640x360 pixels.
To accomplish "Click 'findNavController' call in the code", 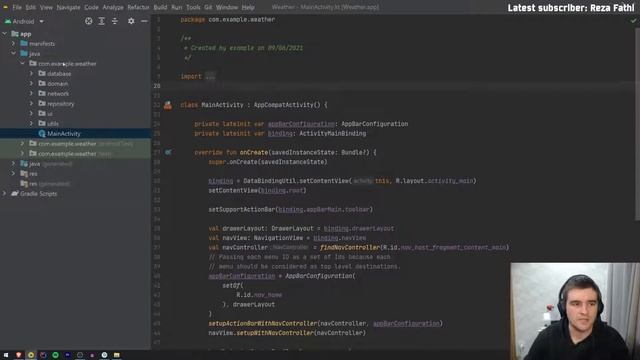I will click(x=350, y=247).
